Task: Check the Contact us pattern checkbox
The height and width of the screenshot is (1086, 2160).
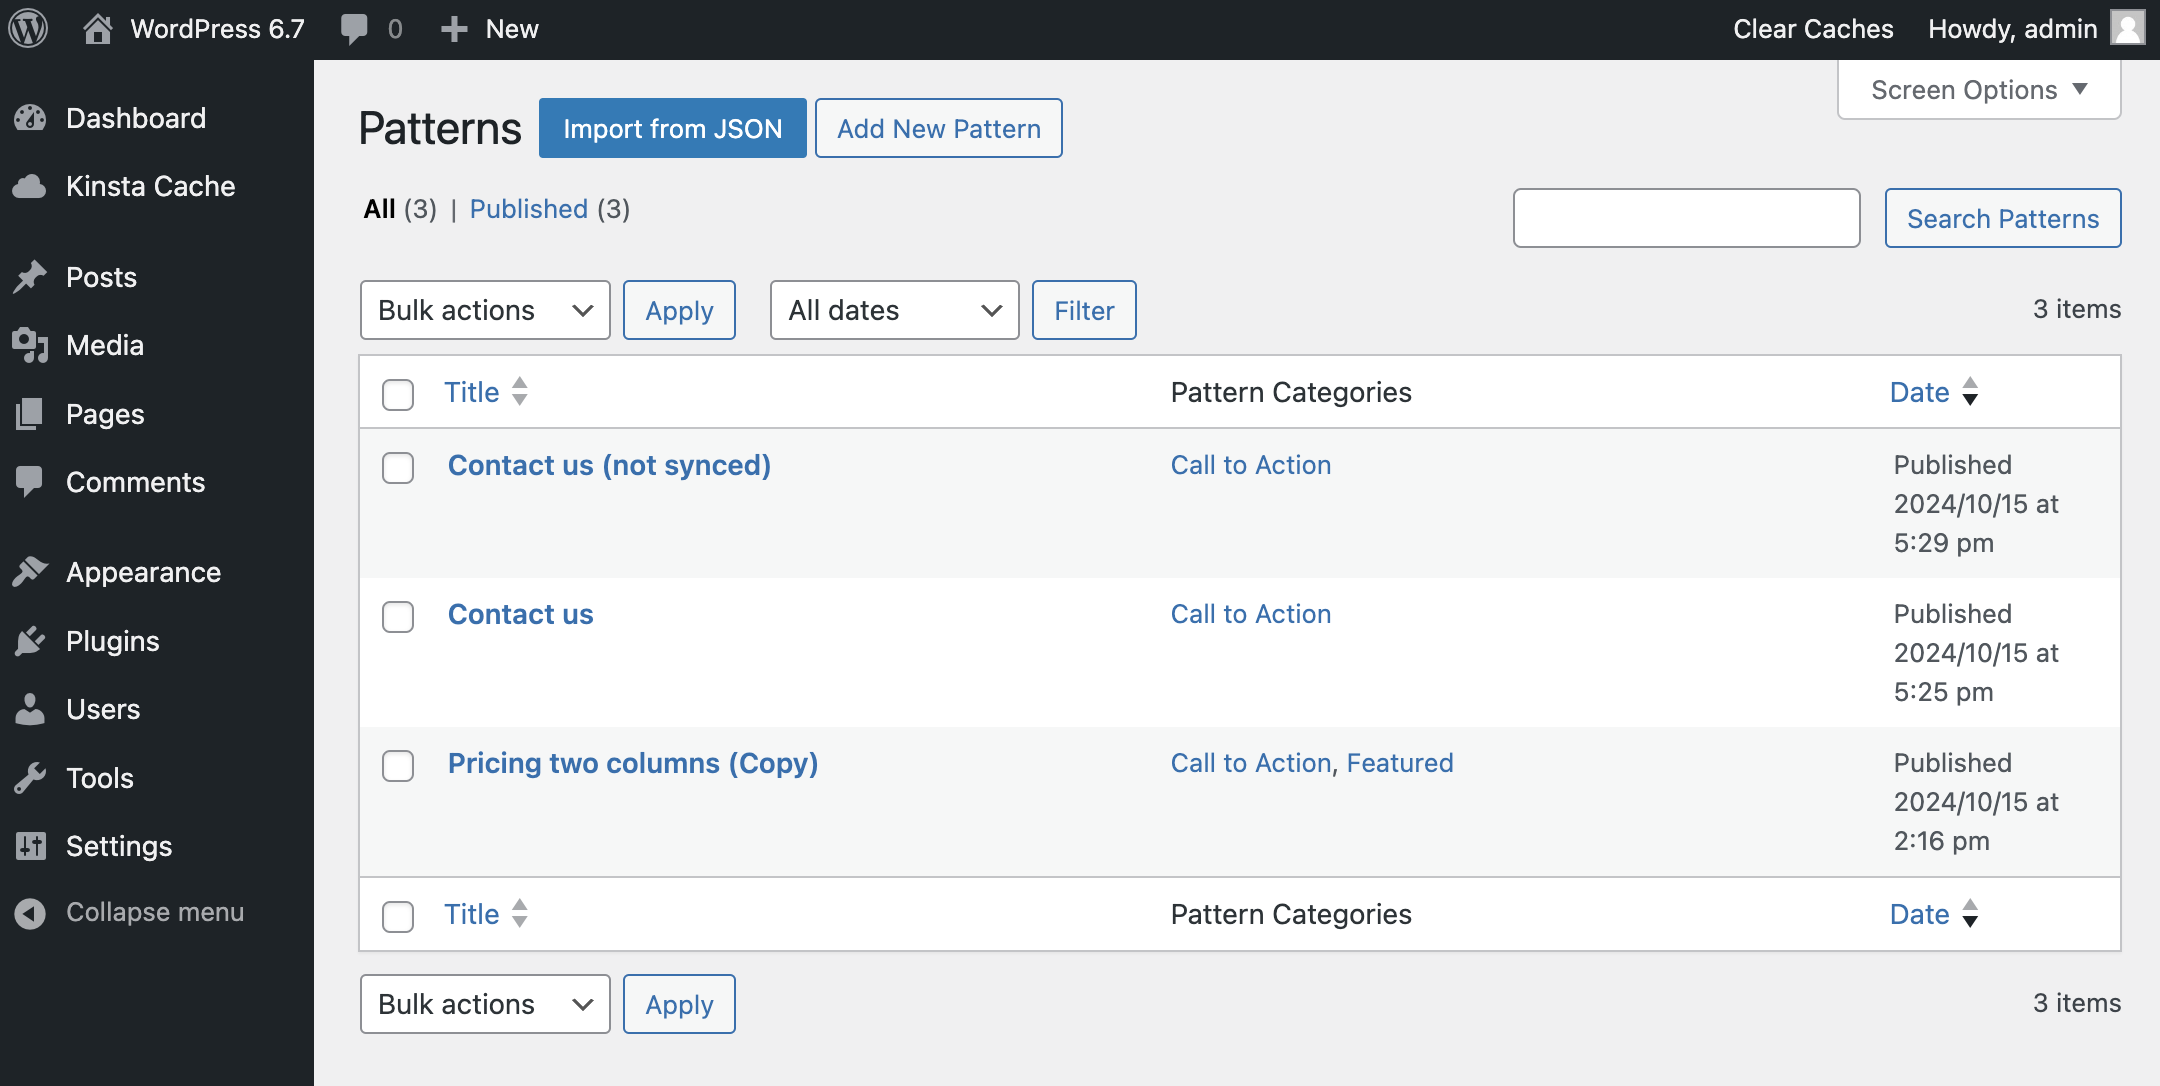Action: (x=399, y=614)
